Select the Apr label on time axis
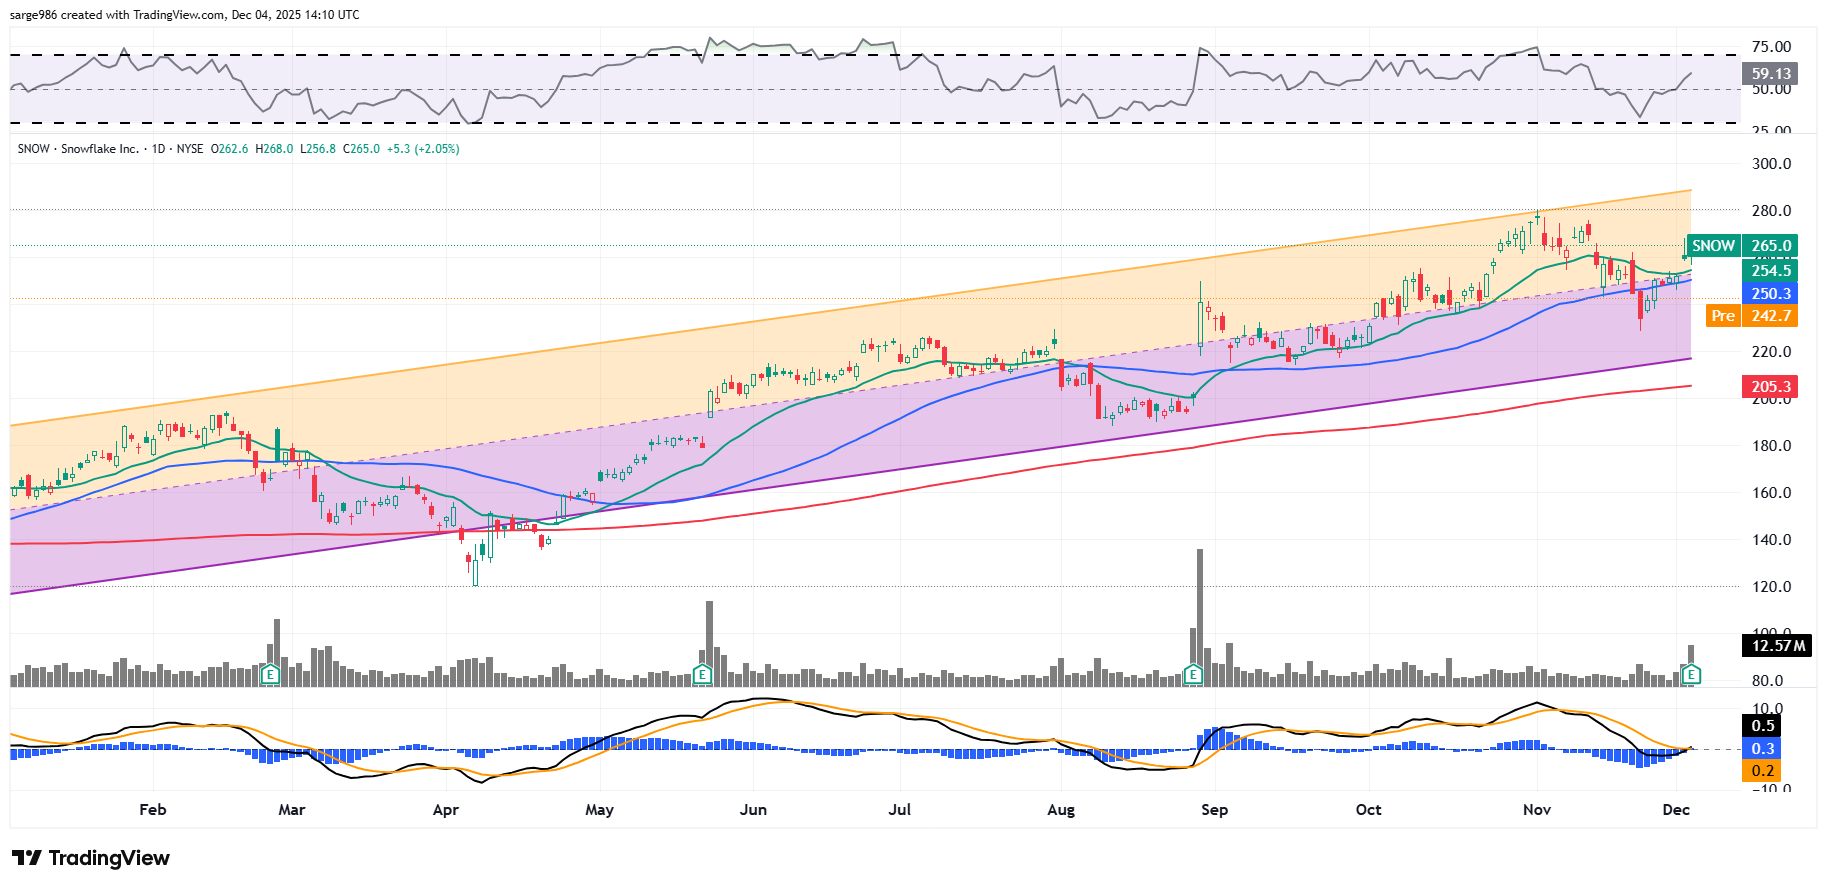 445,810
